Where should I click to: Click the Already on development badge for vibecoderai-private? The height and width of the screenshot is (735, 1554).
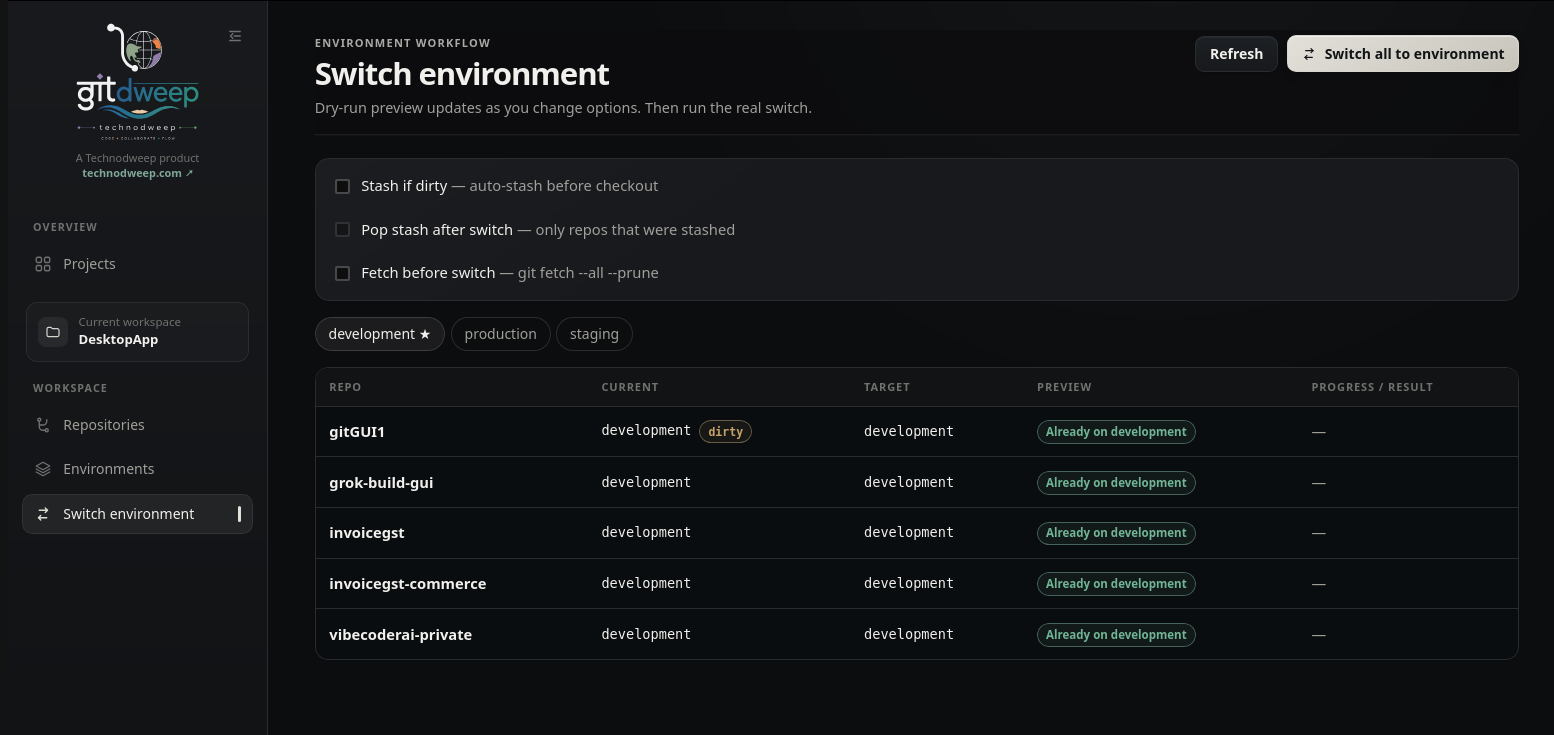click(x=1116, y=635)
